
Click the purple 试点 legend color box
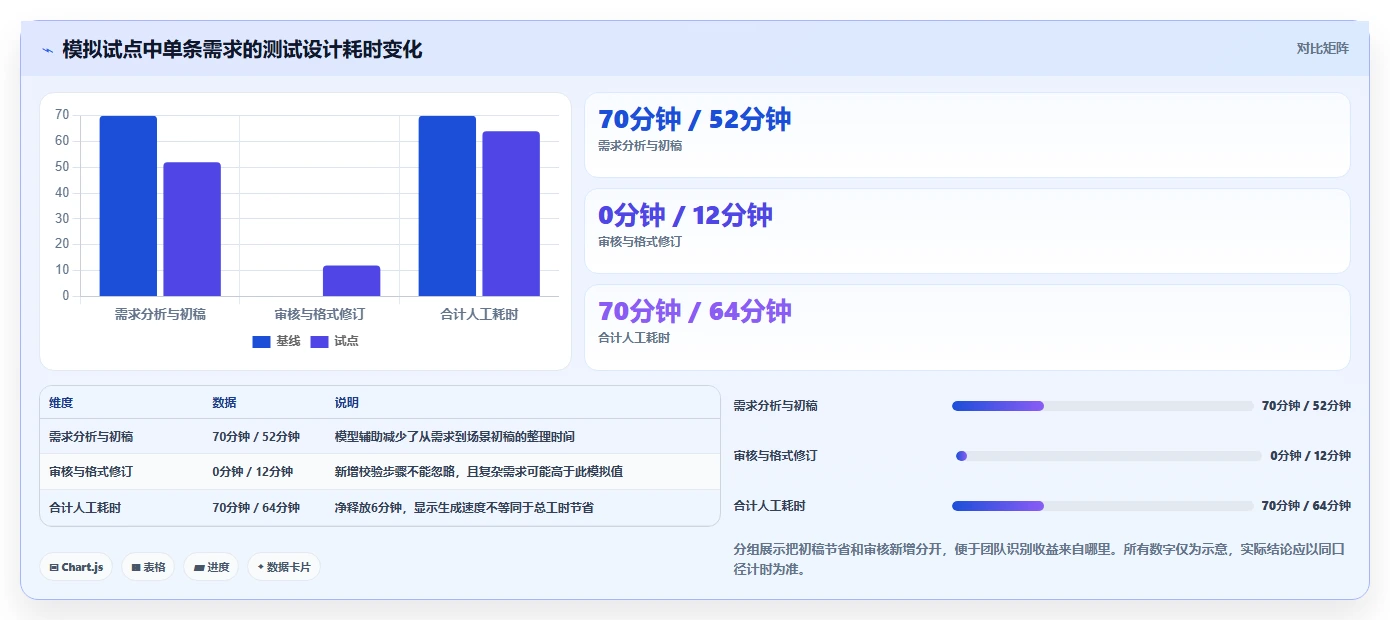(319, 341)
